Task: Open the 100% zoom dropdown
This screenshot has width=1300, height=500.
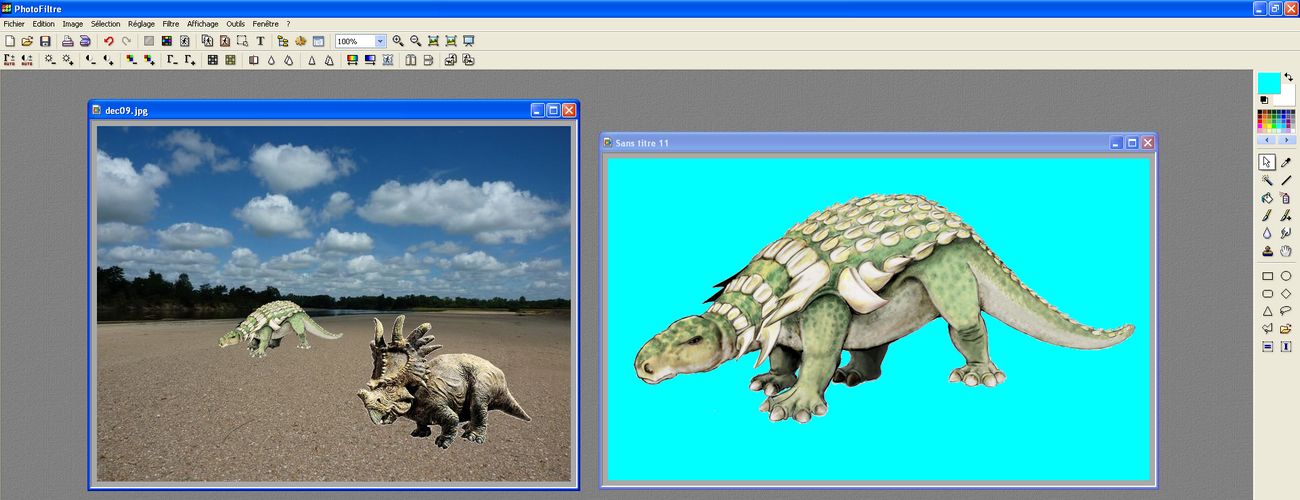Action: tap(380, 41)
